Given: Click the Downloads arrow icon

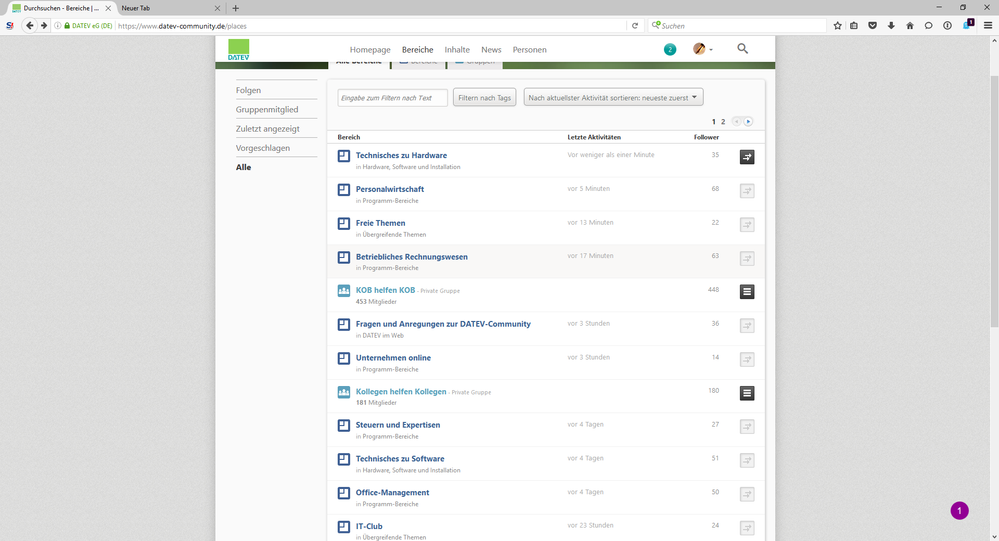Looking at the screenshot, I should pyautogui.click(x=891, y=25).
